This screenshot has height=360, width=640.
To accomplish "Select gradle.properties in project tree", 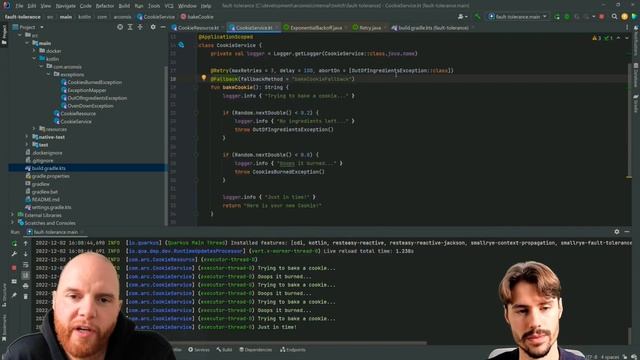I will [47, 176].
